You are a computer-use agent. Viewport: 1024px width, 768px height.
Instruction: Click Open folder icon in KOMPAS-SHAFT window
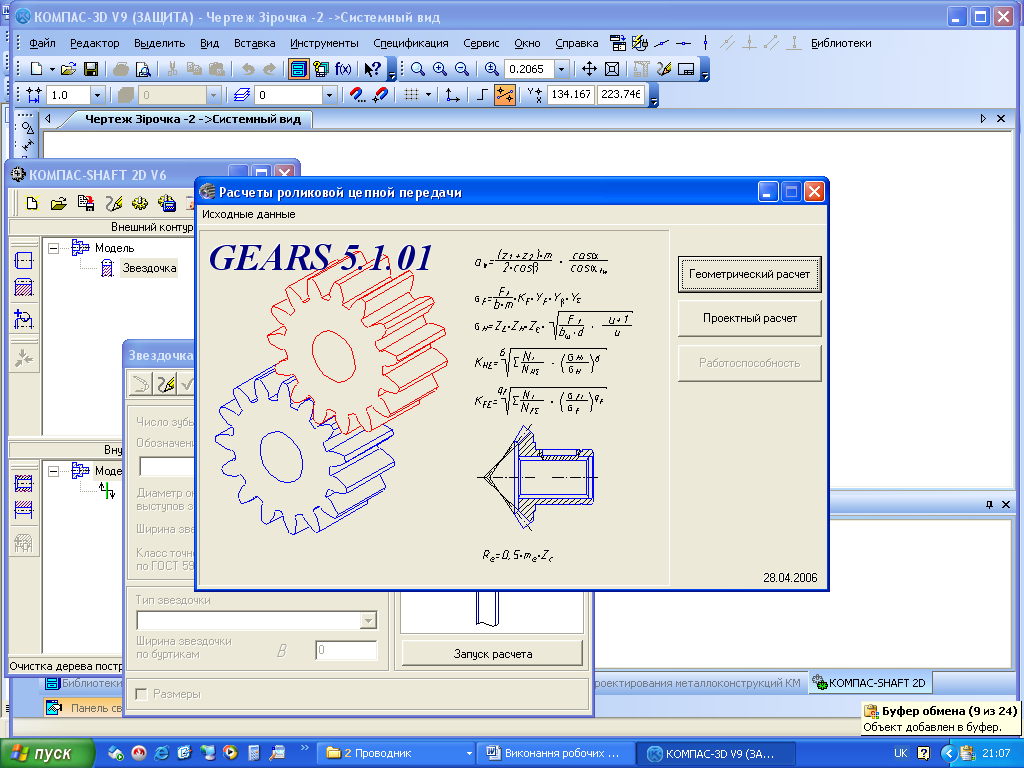click(59, 203)
